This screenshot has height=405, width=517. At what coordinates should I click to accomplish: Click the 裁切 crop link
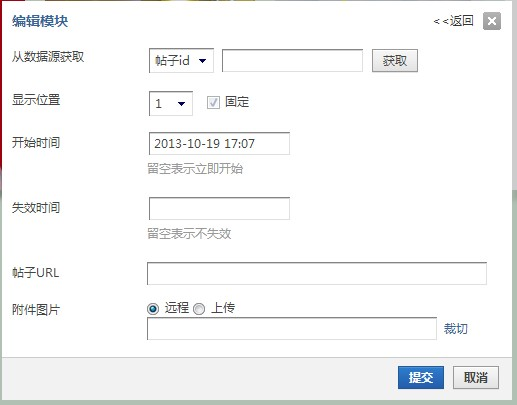point(455,329)
